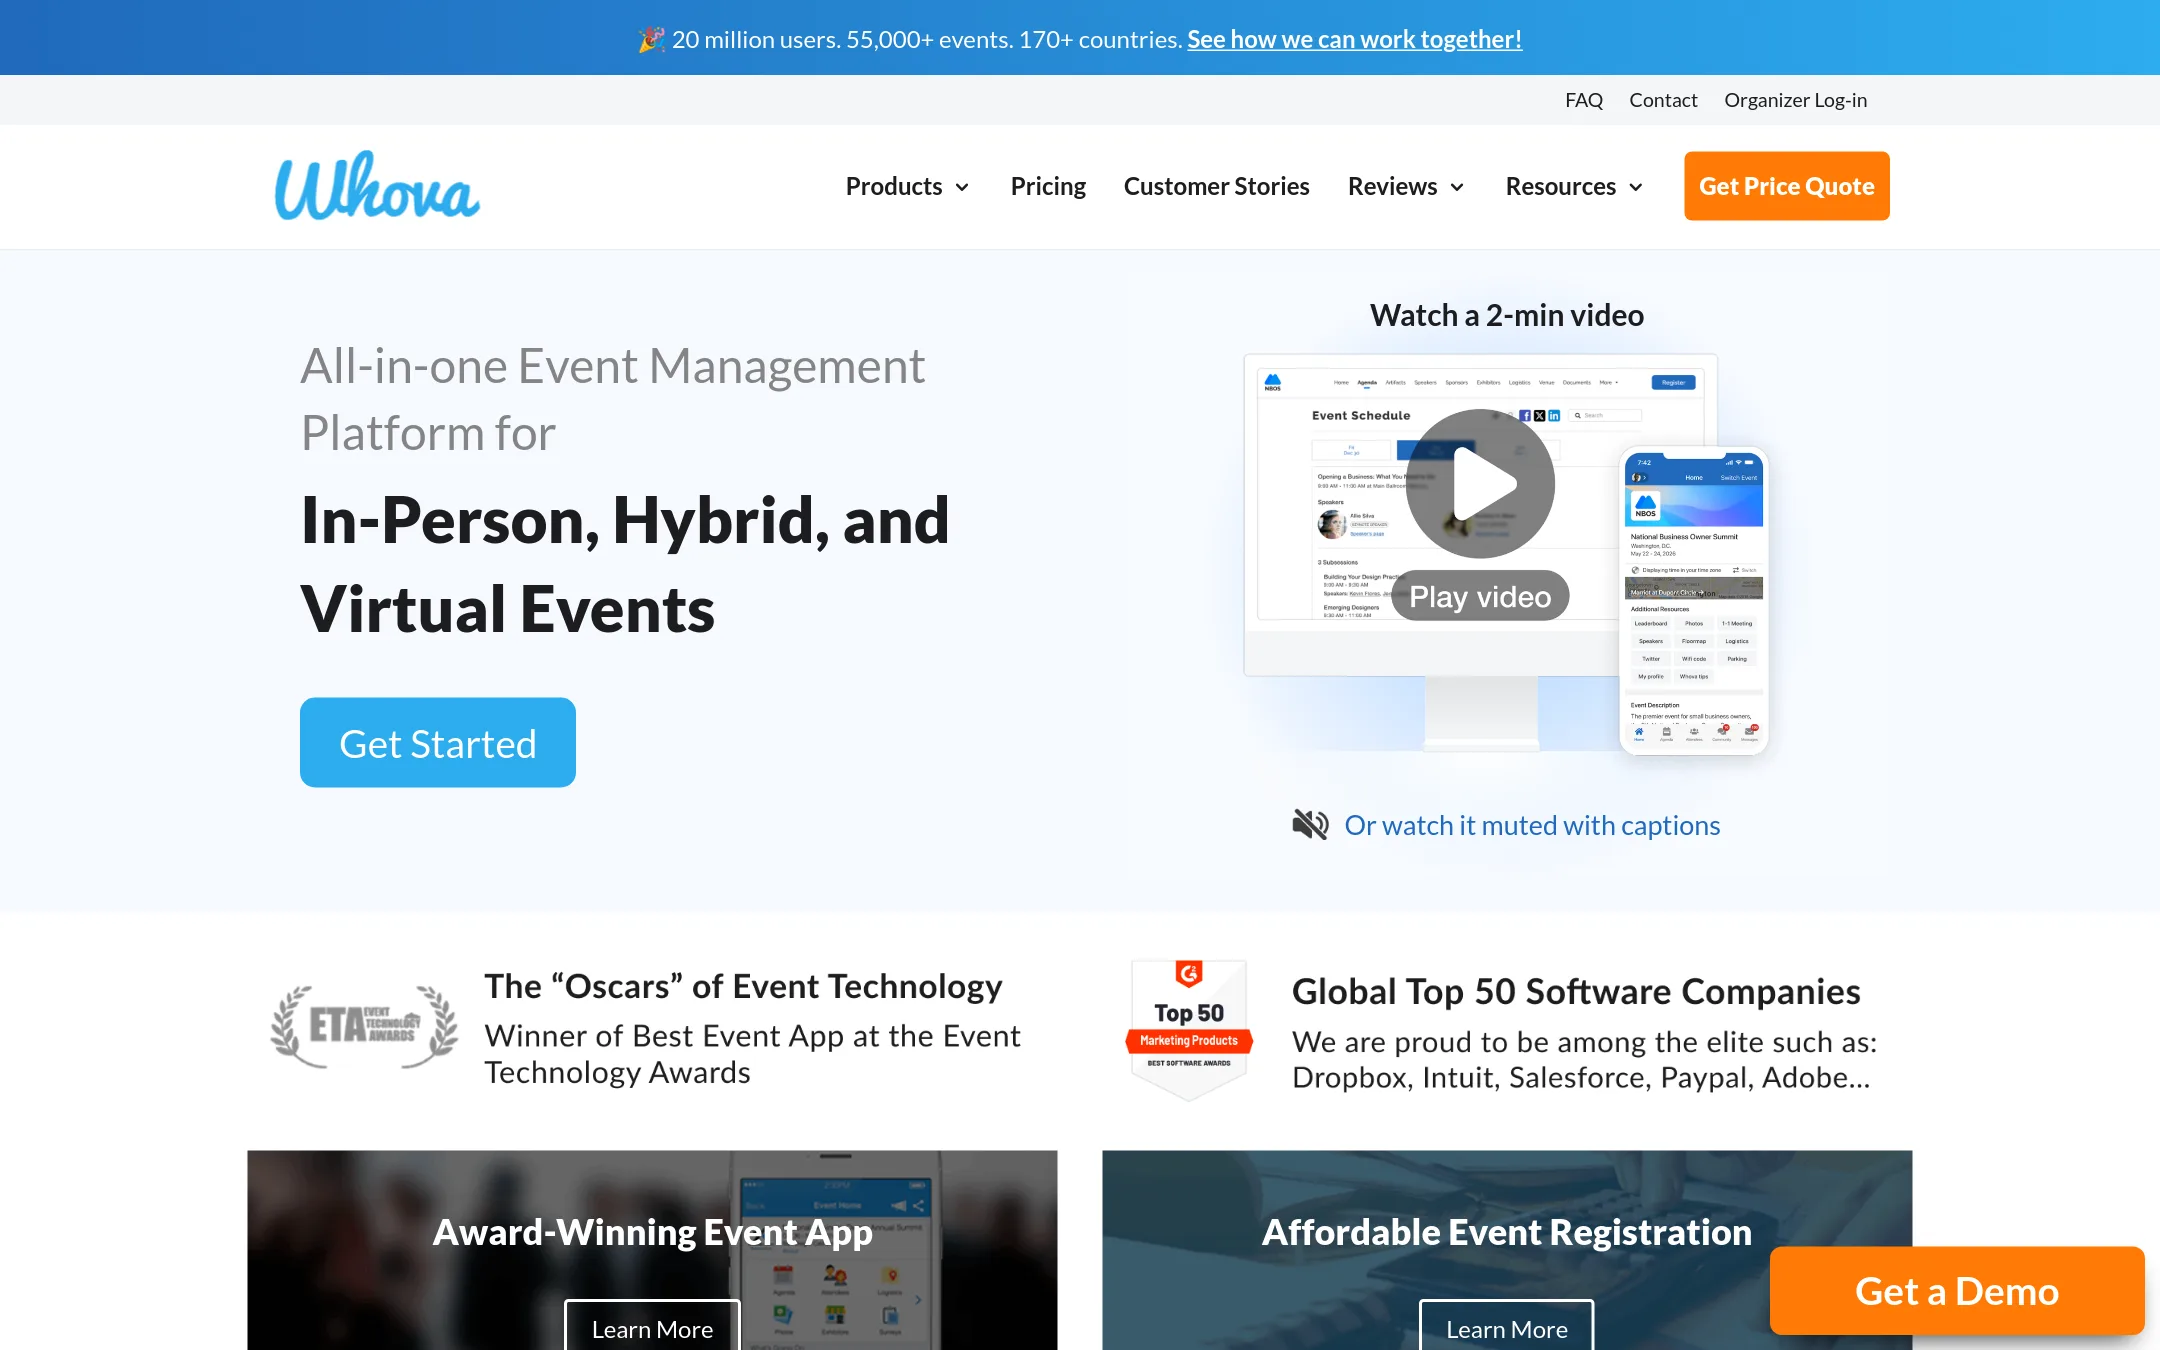Expand the Reviews dropdown menu

1406,186
